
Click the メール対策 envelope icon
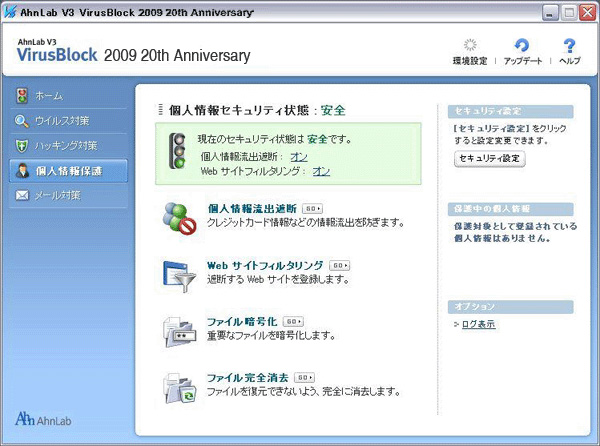tap(22, 195)
